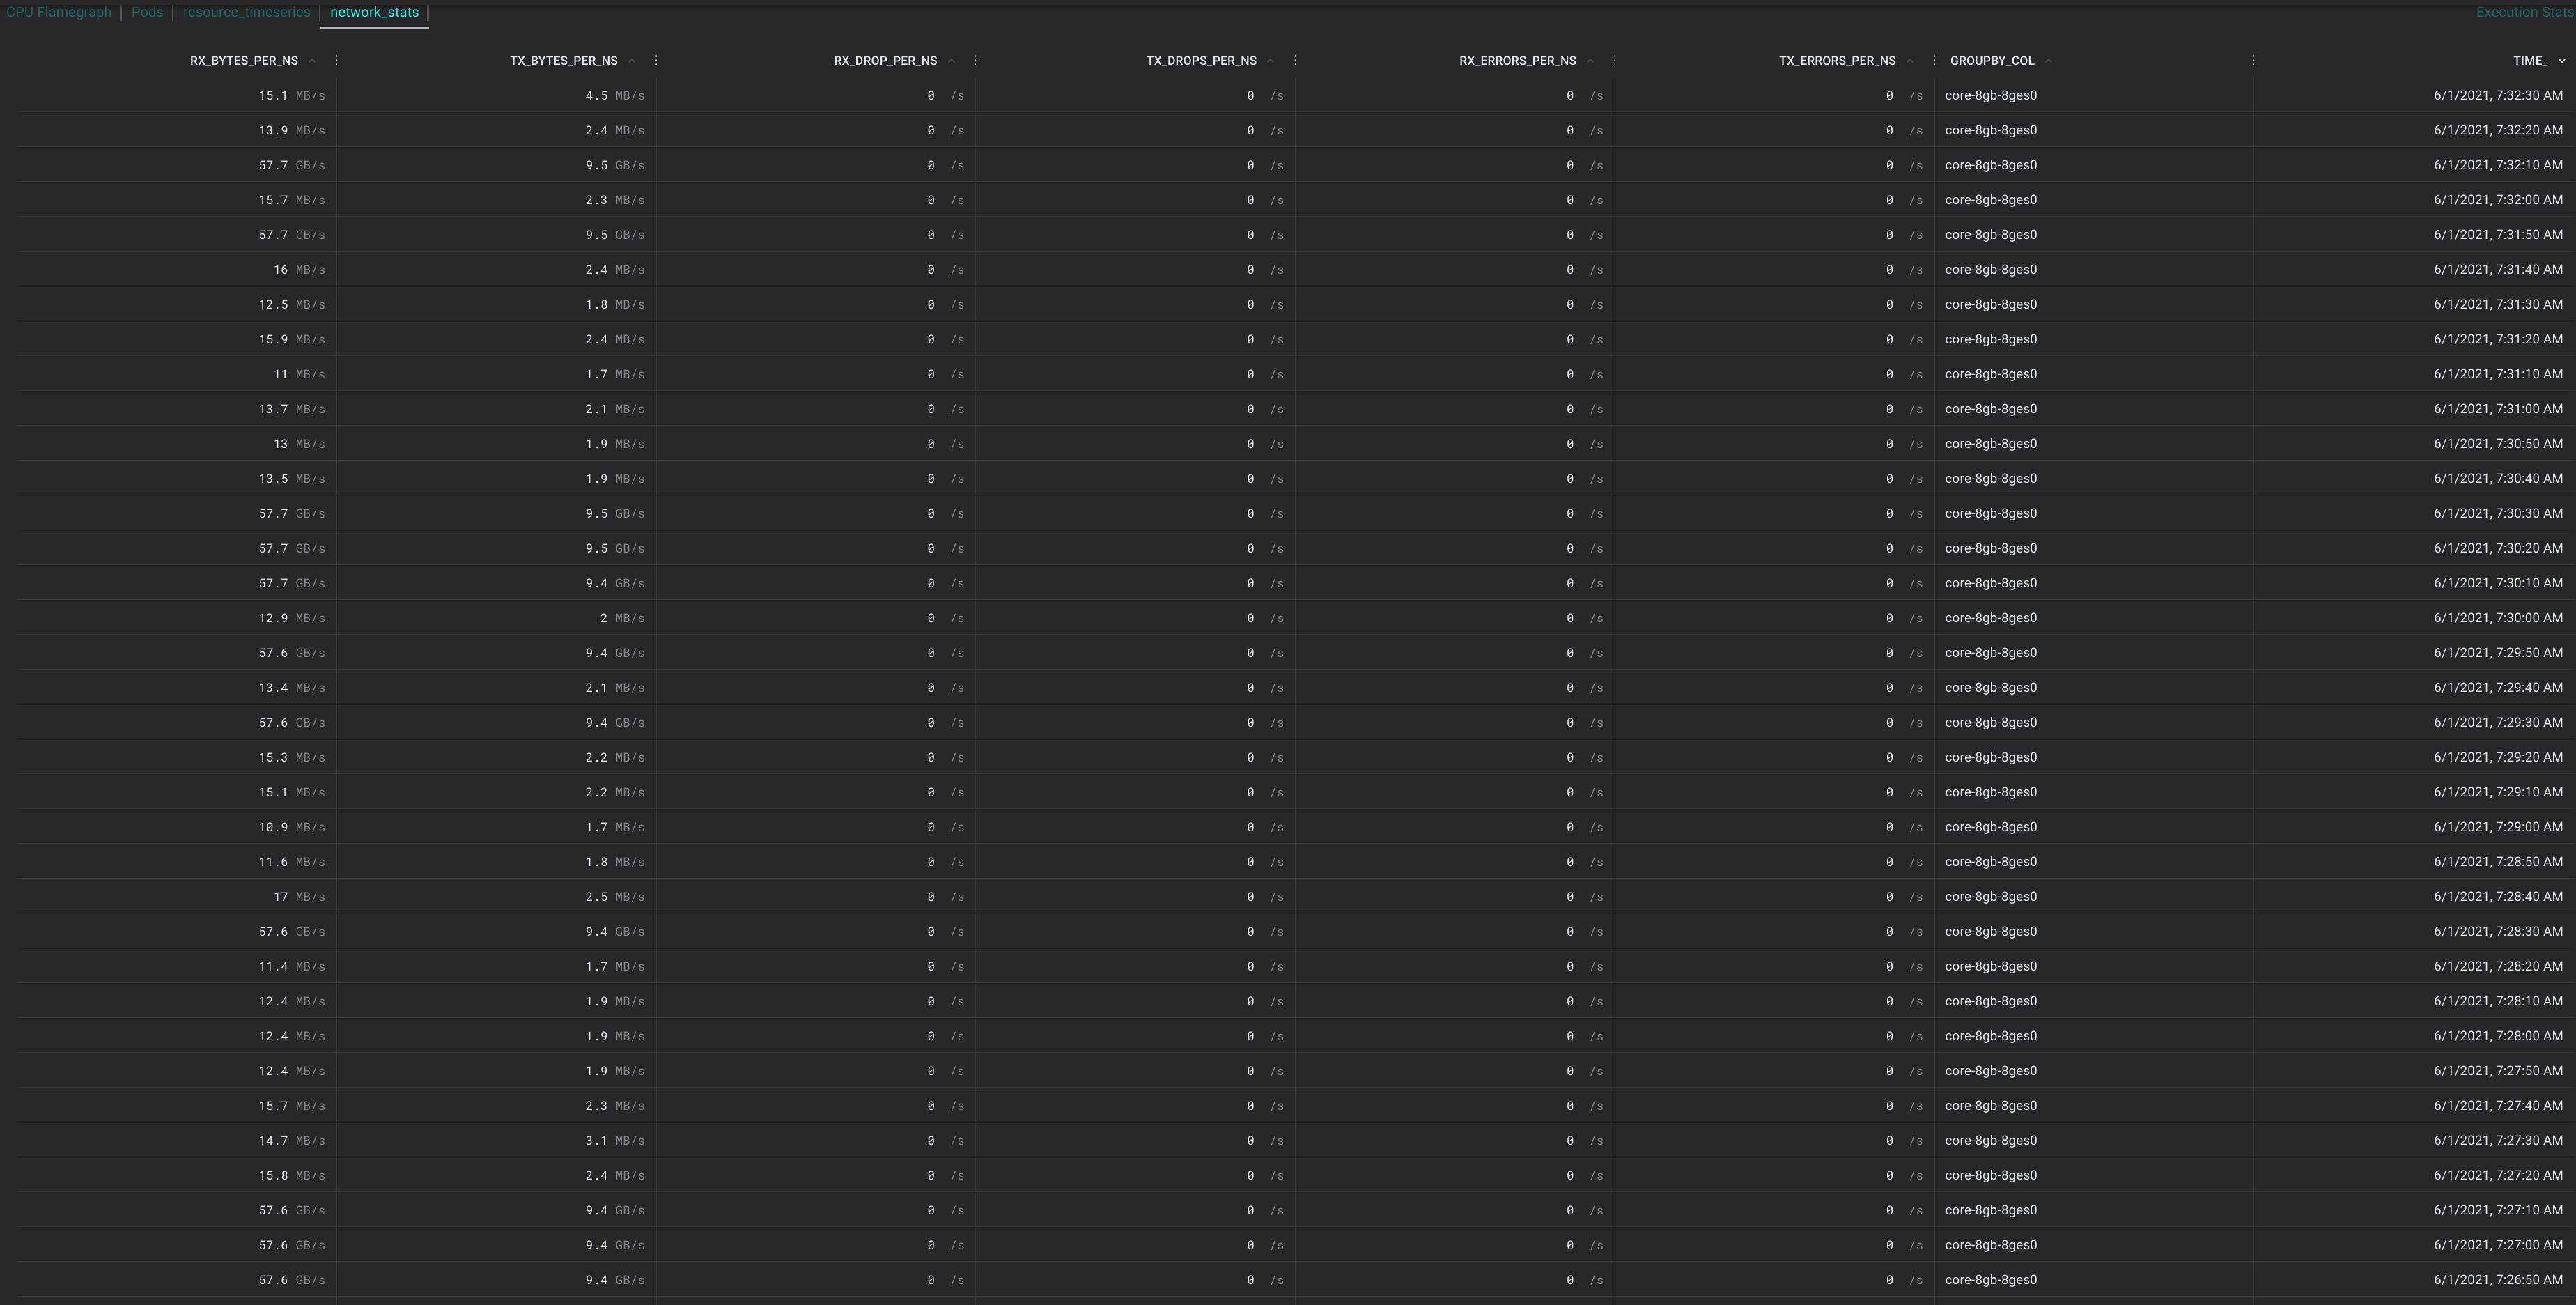Open the Execution Stats link
2576x1305 pixels.
point(2523,13)
